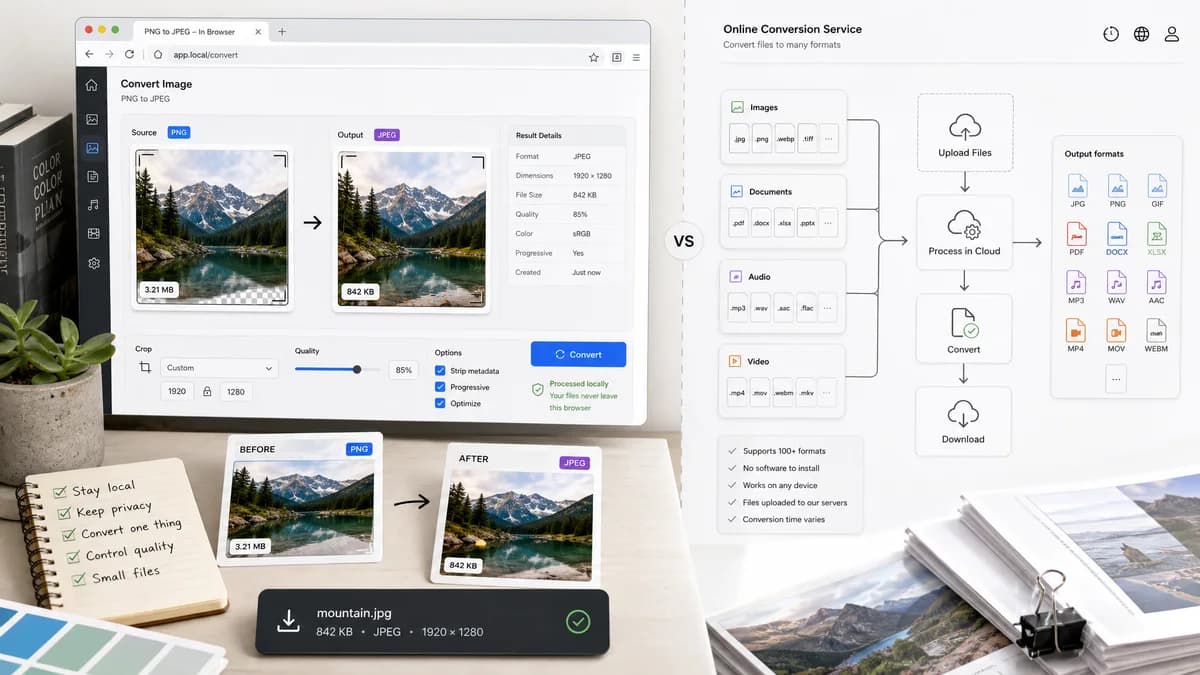The width and height of the screenshot is (1200, 675).
Task: Select the .webp image format chip
Action: coord(785,139)
